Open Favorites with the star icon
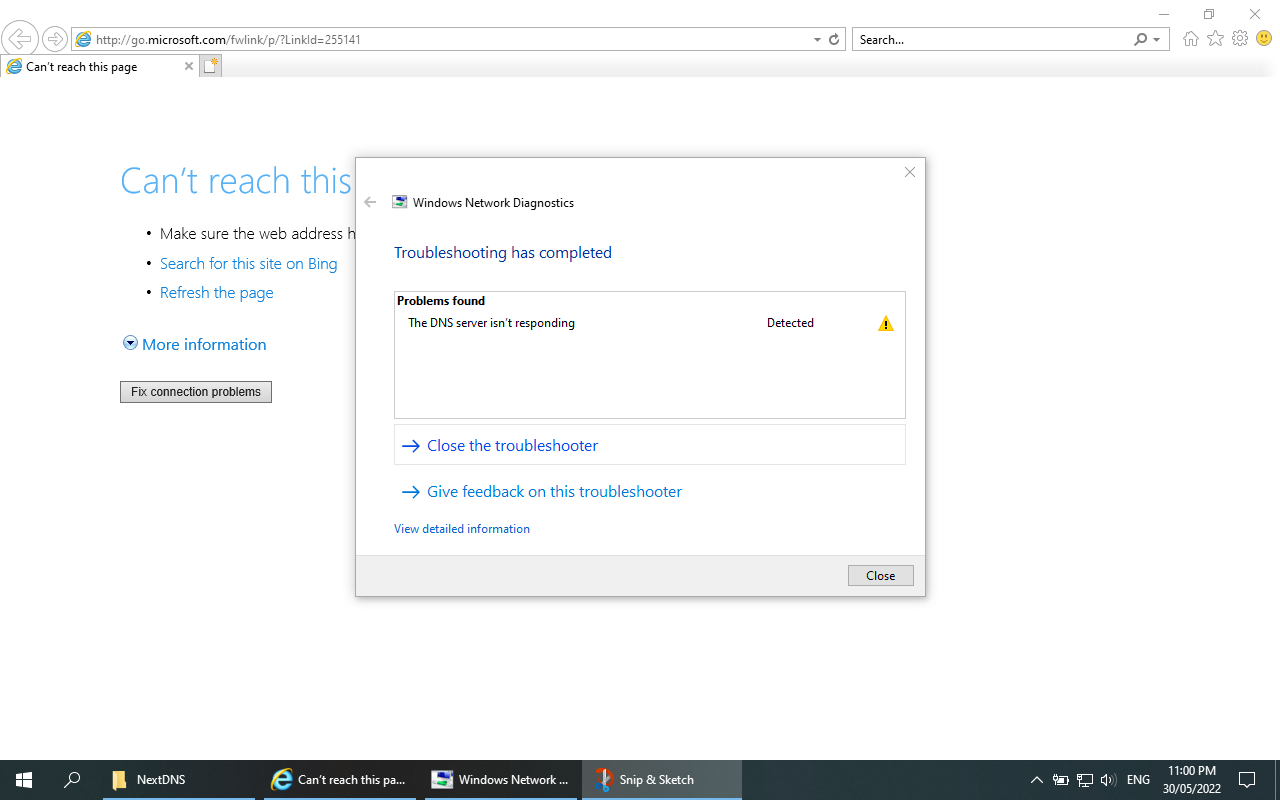The height and width of the screenshot is (800, 1280). [x=1214, y=38]
